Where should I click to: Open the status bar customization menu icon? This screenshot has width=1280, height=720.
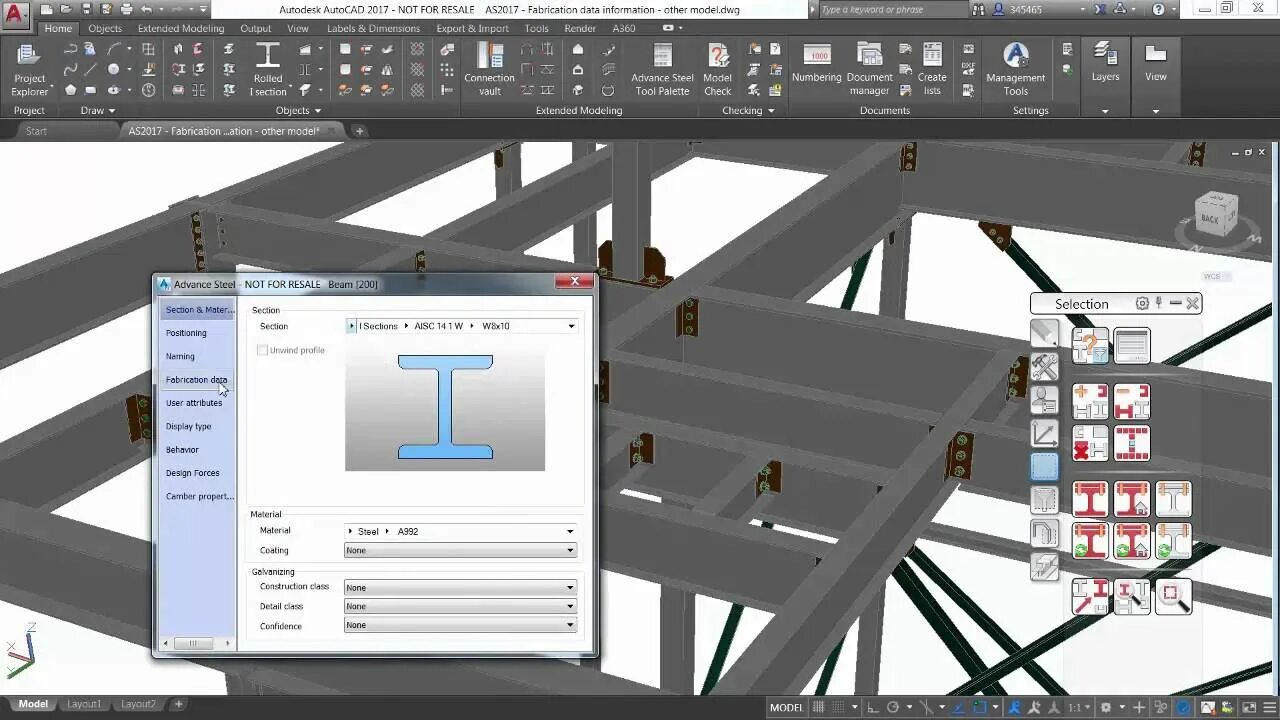1268,707
